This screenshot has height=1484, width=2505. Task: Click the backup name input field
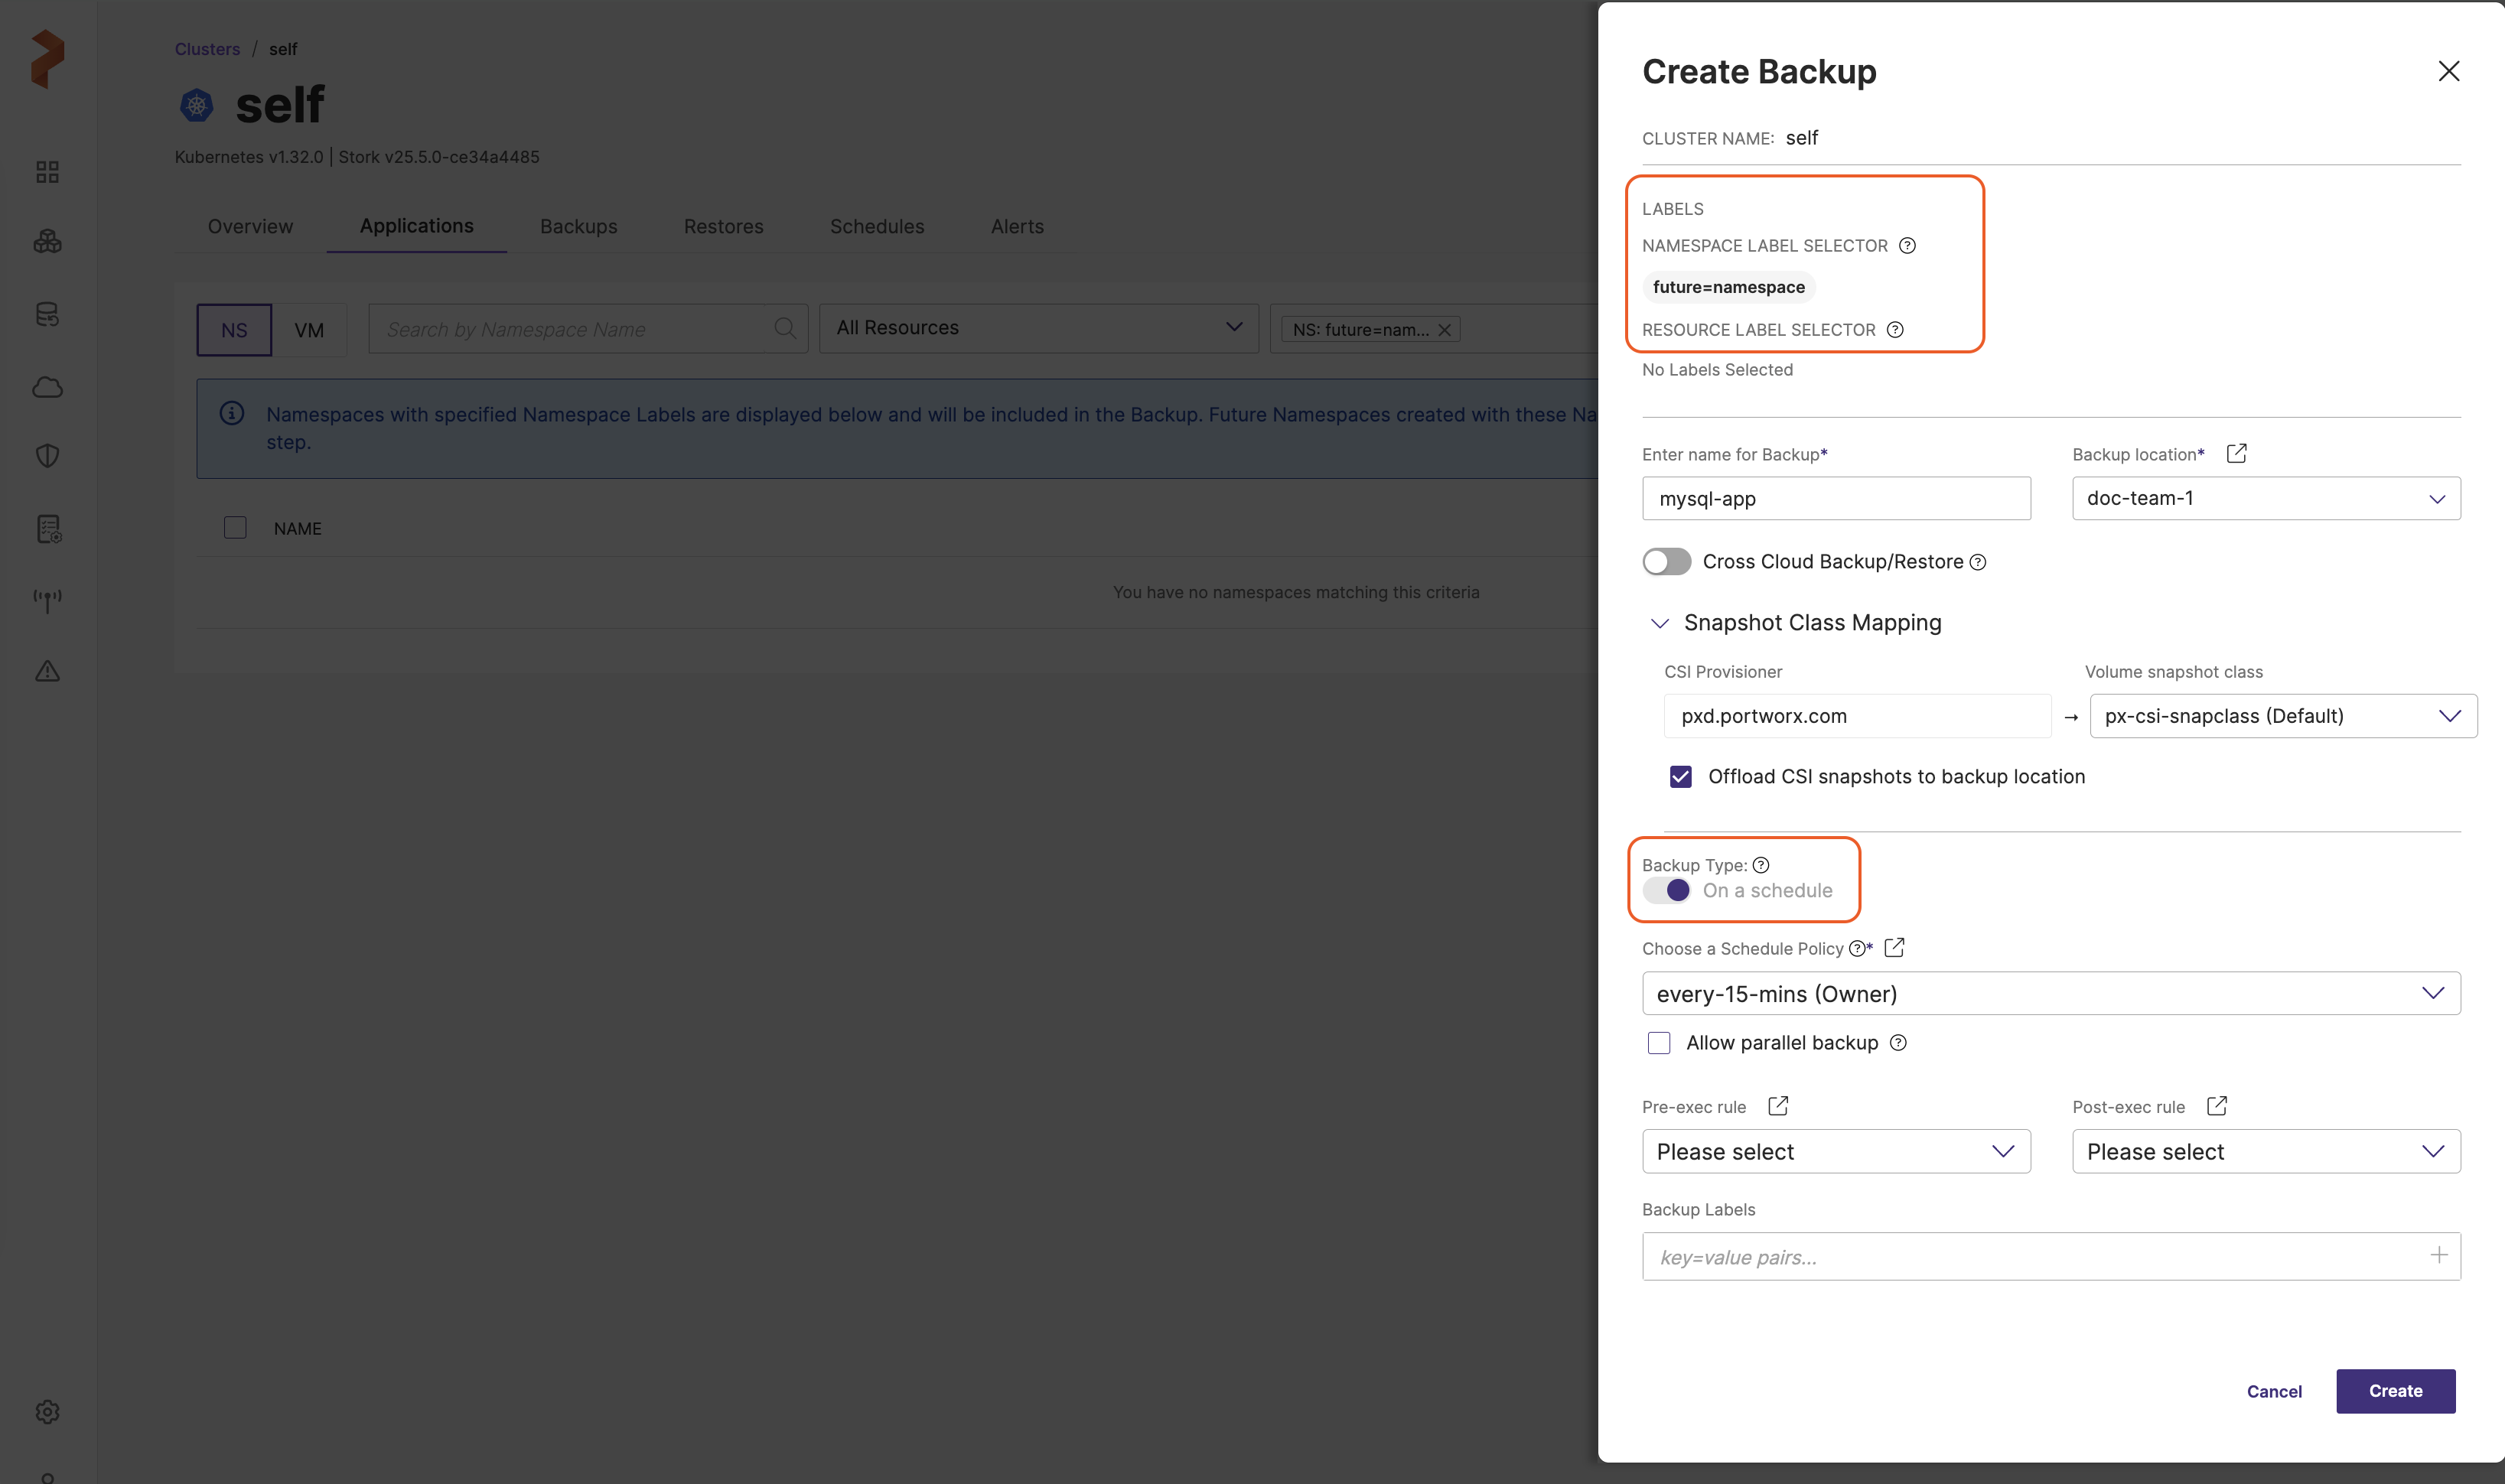1835,498
